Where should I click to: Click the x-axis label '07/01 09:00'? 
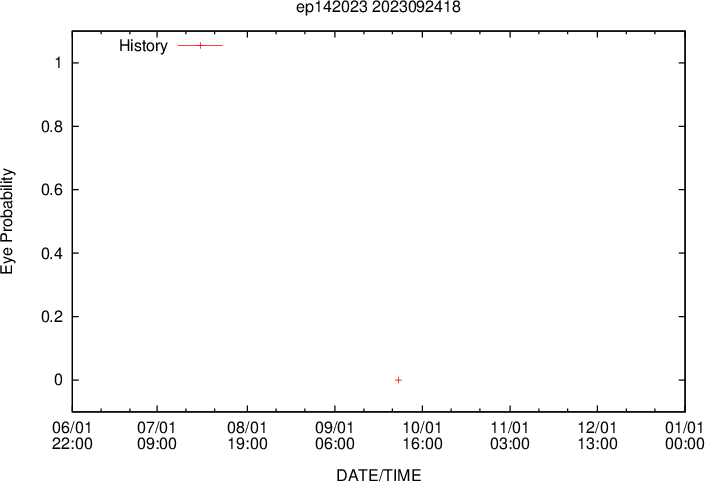(x=157, y=436)
